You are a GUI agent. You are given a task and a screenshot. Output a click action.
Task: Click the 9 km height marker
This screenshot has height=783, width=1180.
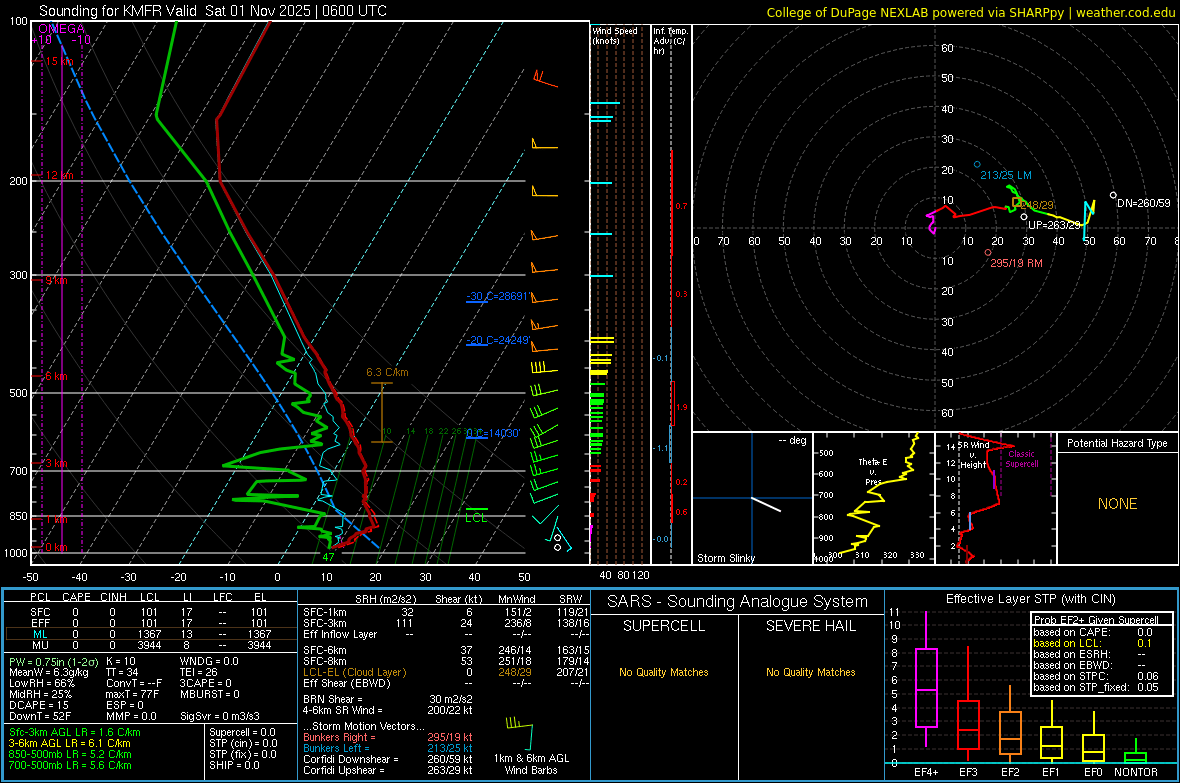point(56,280)
